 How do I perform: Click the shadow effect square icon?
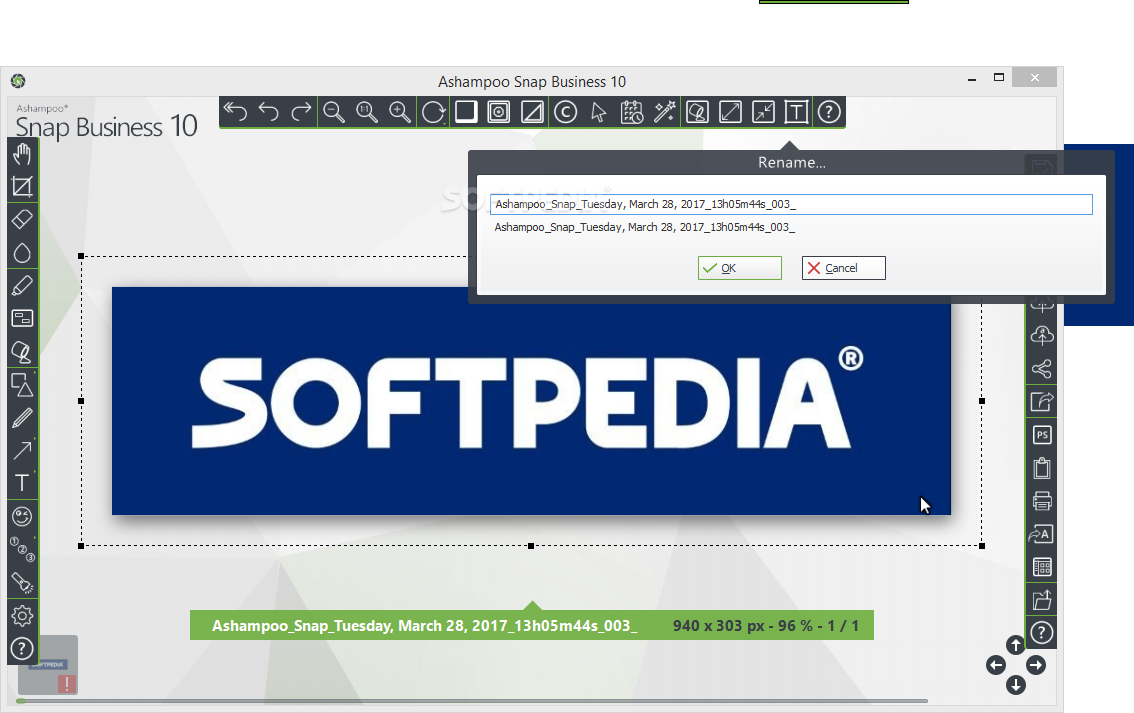point(466,112)
